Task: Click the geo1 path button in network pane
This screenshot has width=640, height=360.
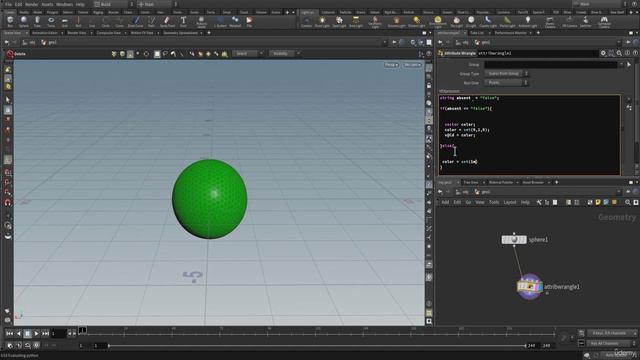Action: click(482, 192)
